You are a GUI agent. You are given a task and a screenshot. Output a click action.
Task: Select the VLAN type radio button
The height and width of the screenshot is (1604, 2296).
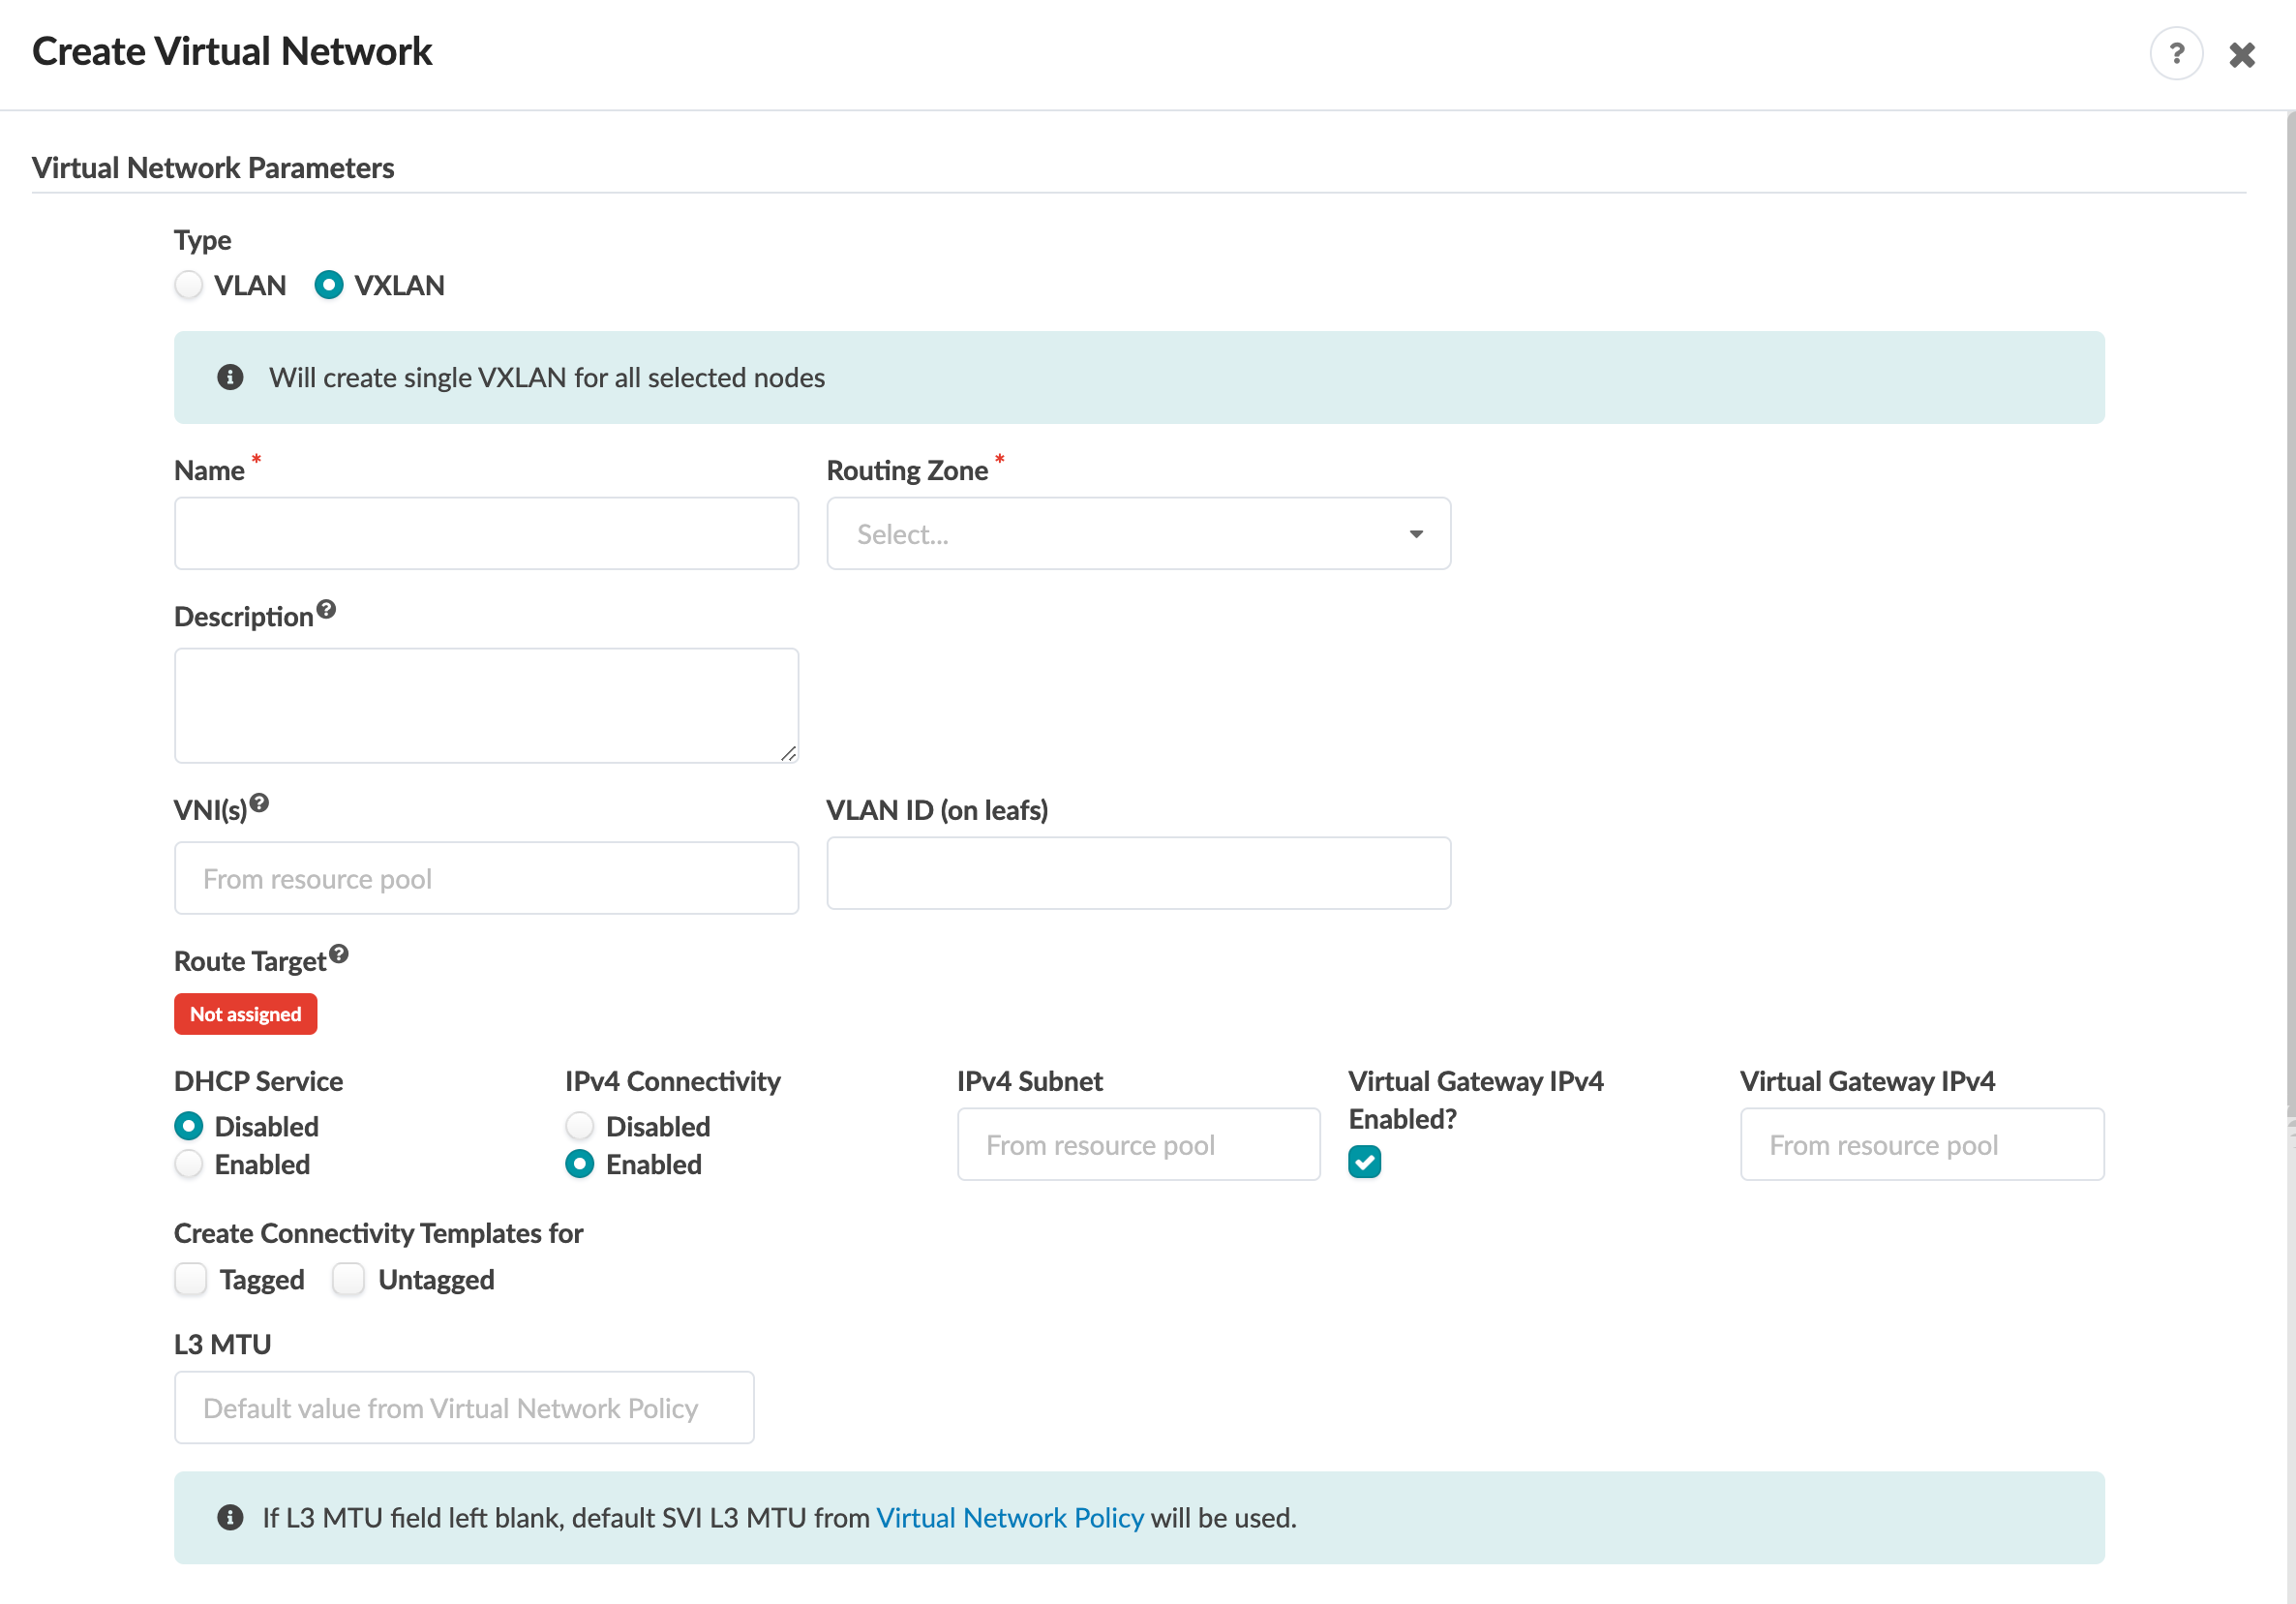pyautogui.click(x=189, y=285)
